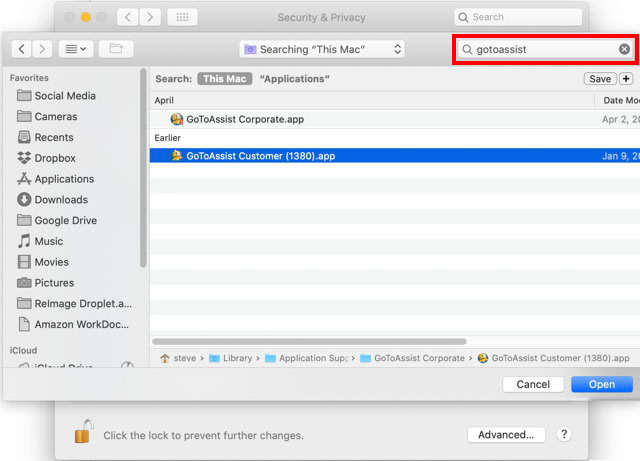Select Amazon WorkDoc... in sidebar
Image resolution: width=640 pixels, height=461 pixels.
(73, 325)
